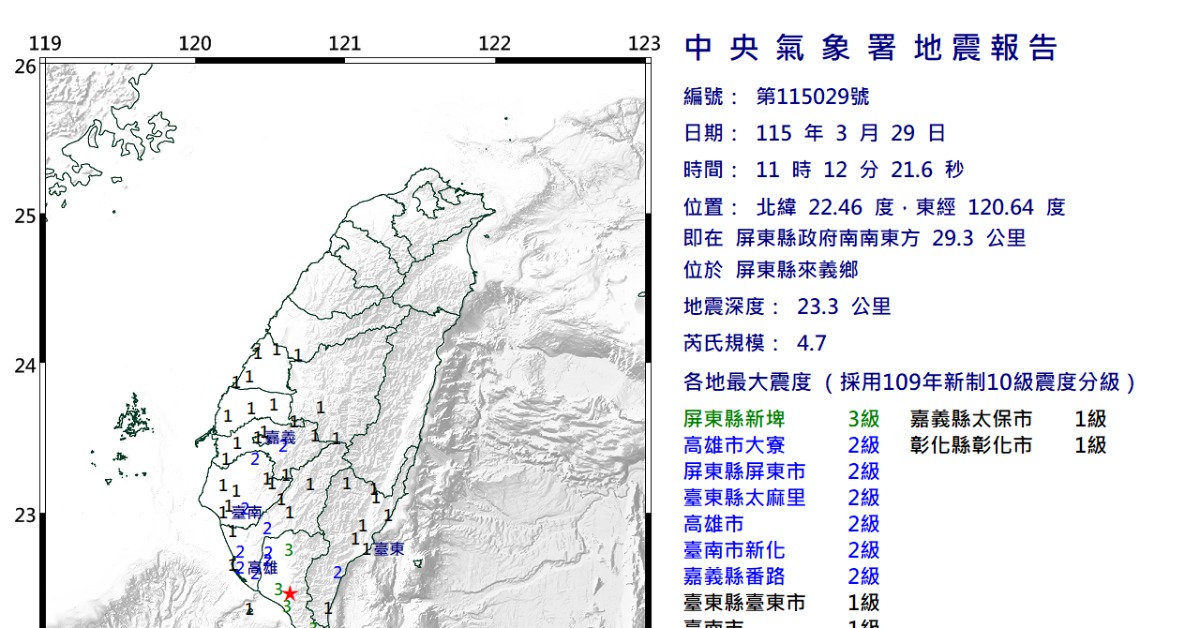Click the green intensity 3 marker above the star
The height and width of the screenshot is (628, 1200).
pyautogui.click(x=289, y=549)
